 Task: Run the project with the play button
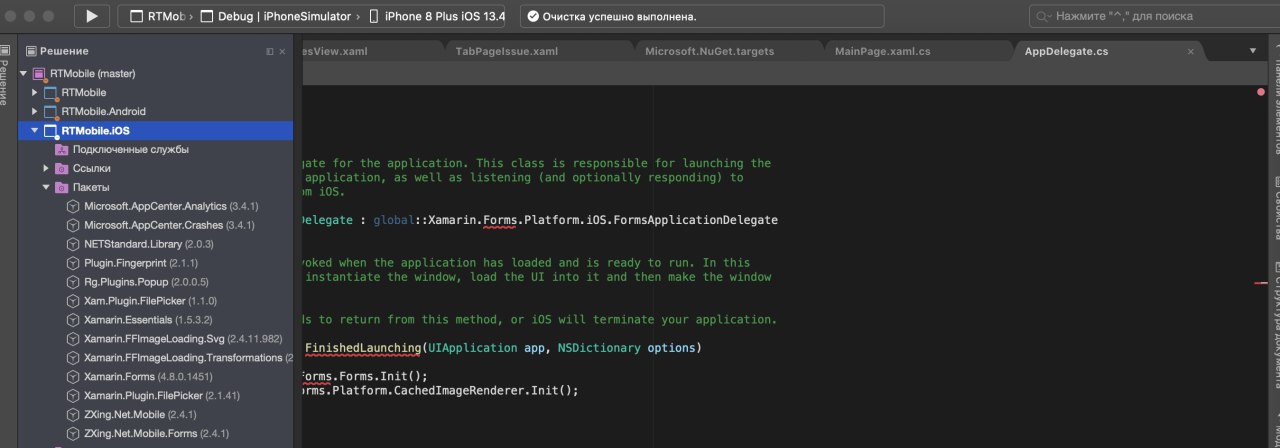coord(92,16)
